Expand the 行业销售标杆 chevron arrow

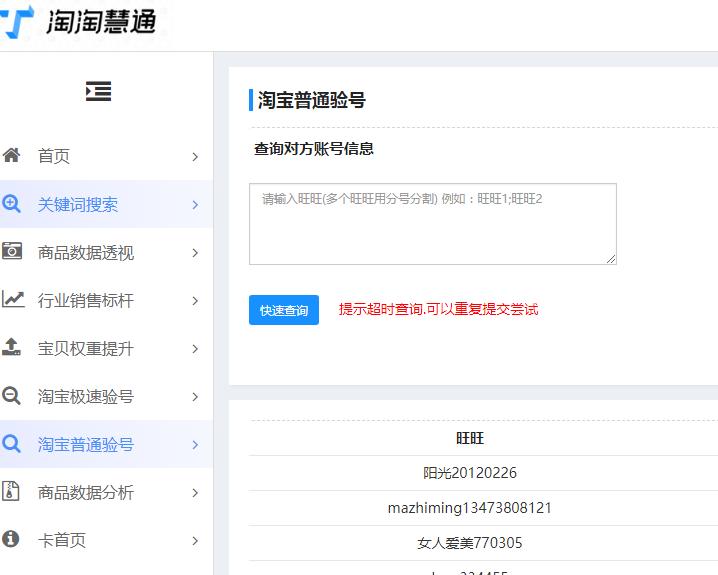195,301
